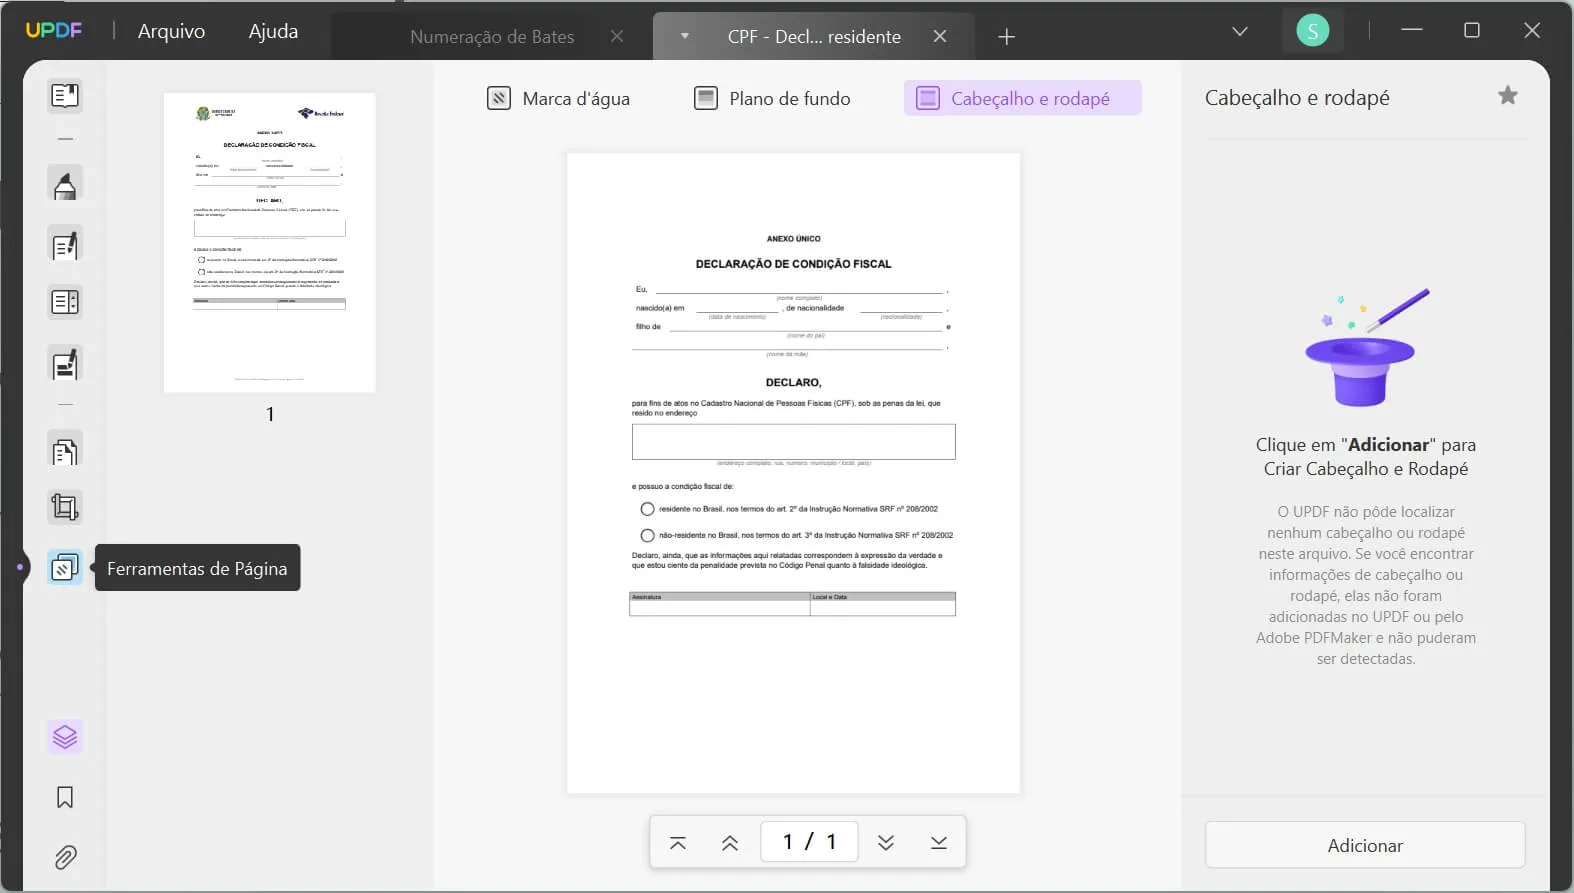1574x893 pixels.
Task: Open the fill and sign tool in sidebar
Action: click(x=65, y=364)
